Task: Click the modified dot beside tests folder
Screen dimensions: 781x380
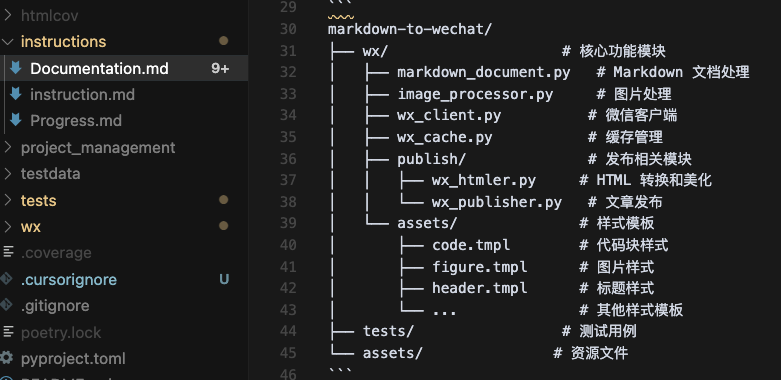Action: (224, 200)
